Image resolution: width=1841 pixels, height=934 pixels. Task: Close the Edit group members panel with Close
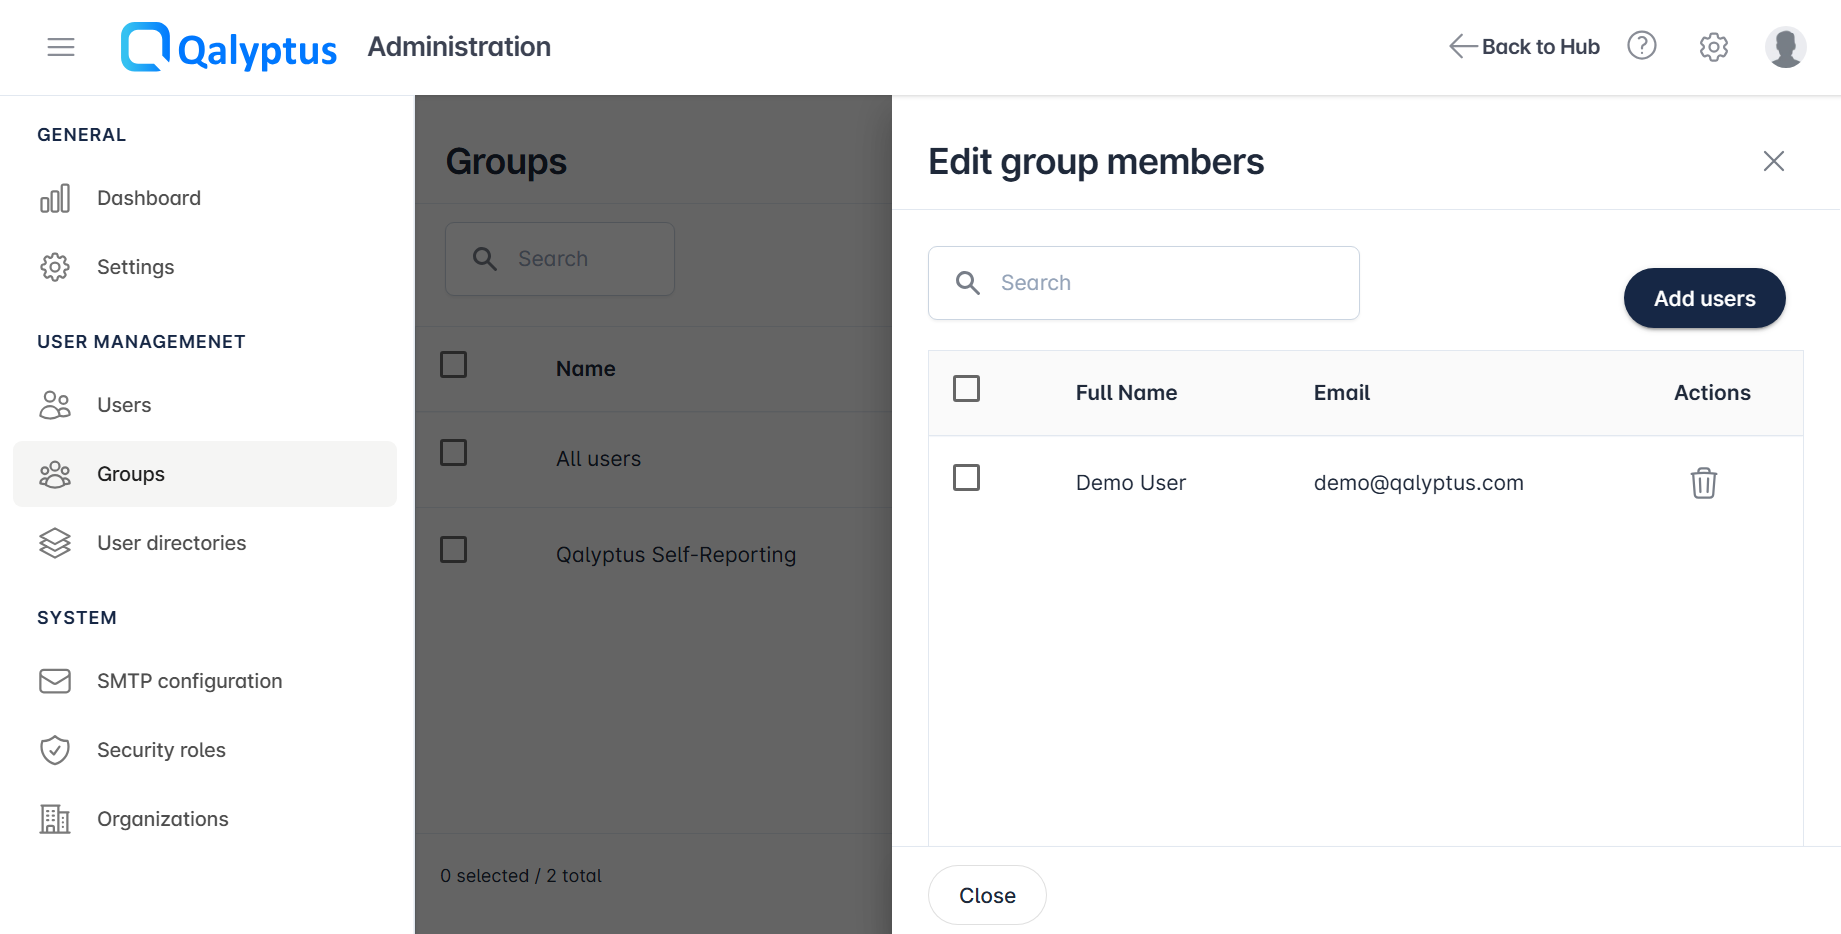[986, 895]
